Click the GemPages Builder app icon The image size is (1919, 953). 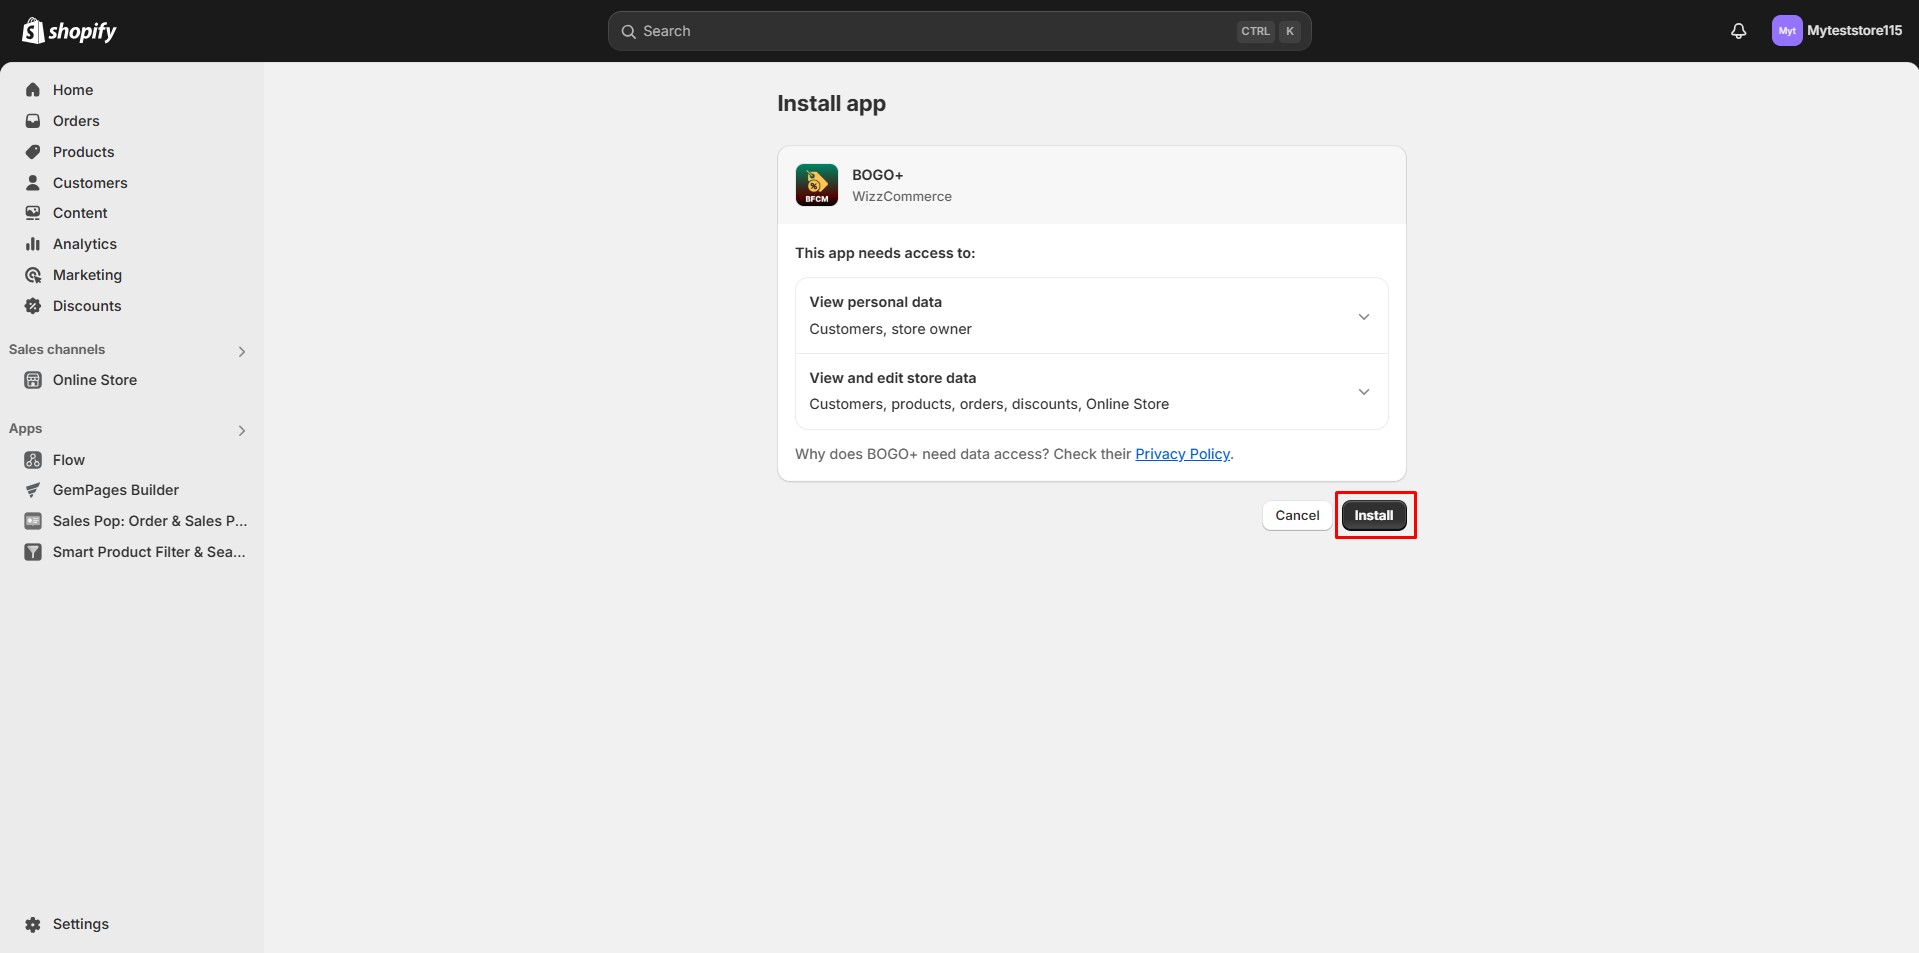(x=33, y=490)
